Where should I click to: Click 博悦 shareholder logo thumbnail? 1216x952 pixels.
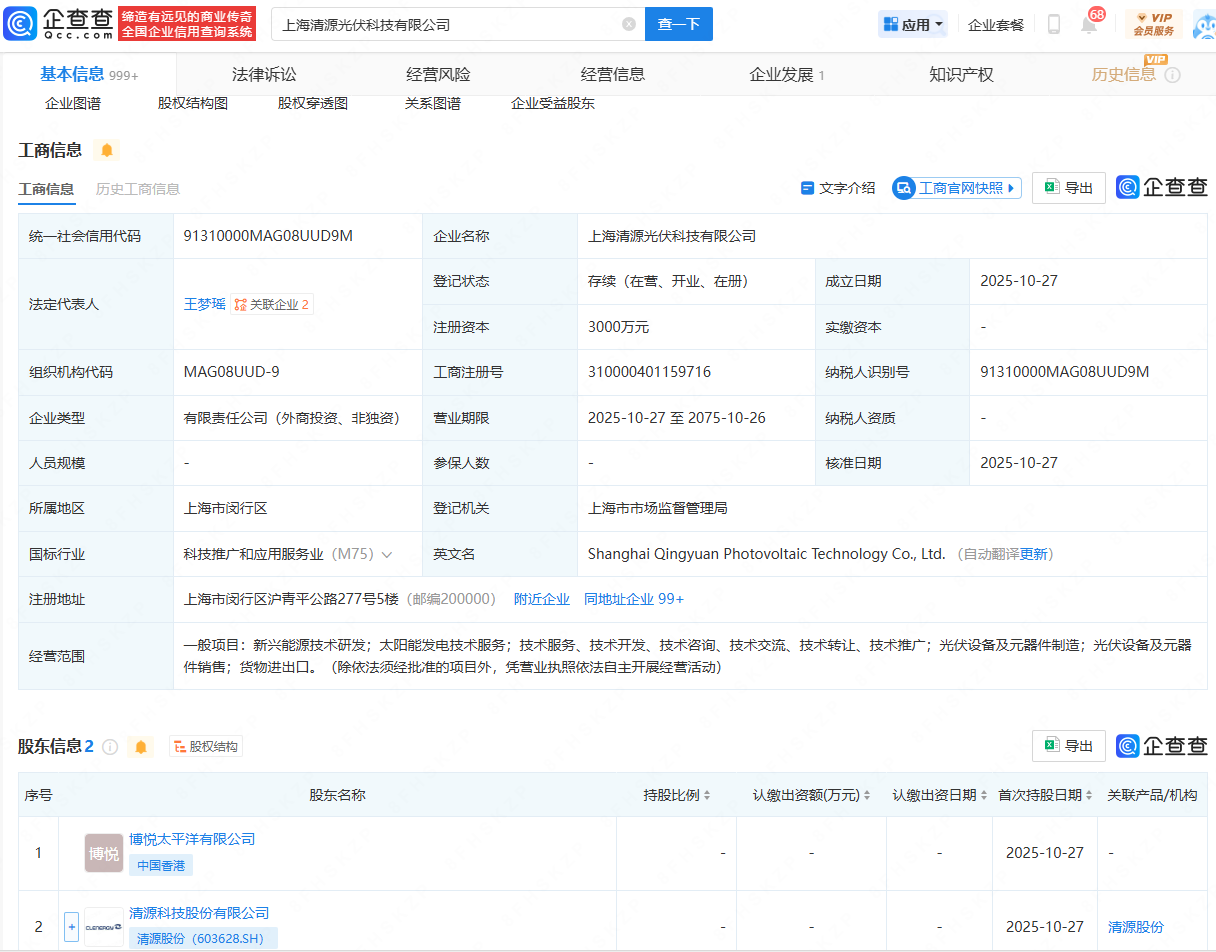click(x=104, y=853)
